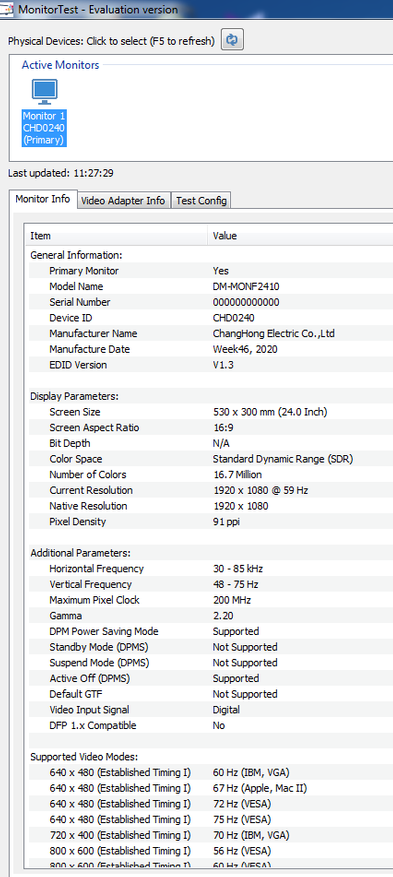This screenshot has width=393, height=877.
Task: Click the 60 Hz (IBM, VGA) value
Action: pyautogui.click(x=250, y=772)
